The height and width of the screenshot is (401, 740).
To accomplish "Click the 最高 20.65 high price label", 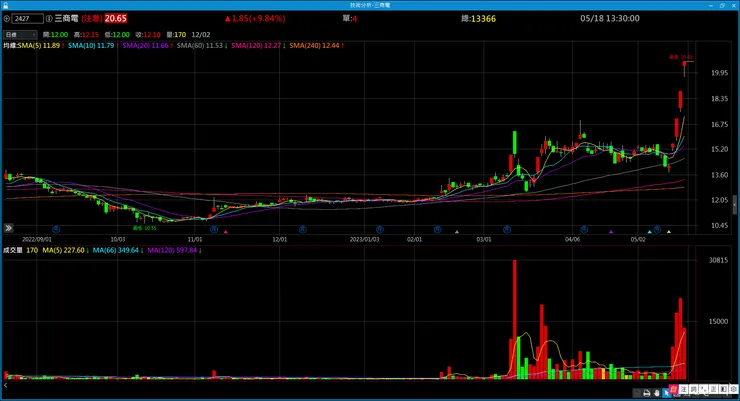I will click(681, 57).
